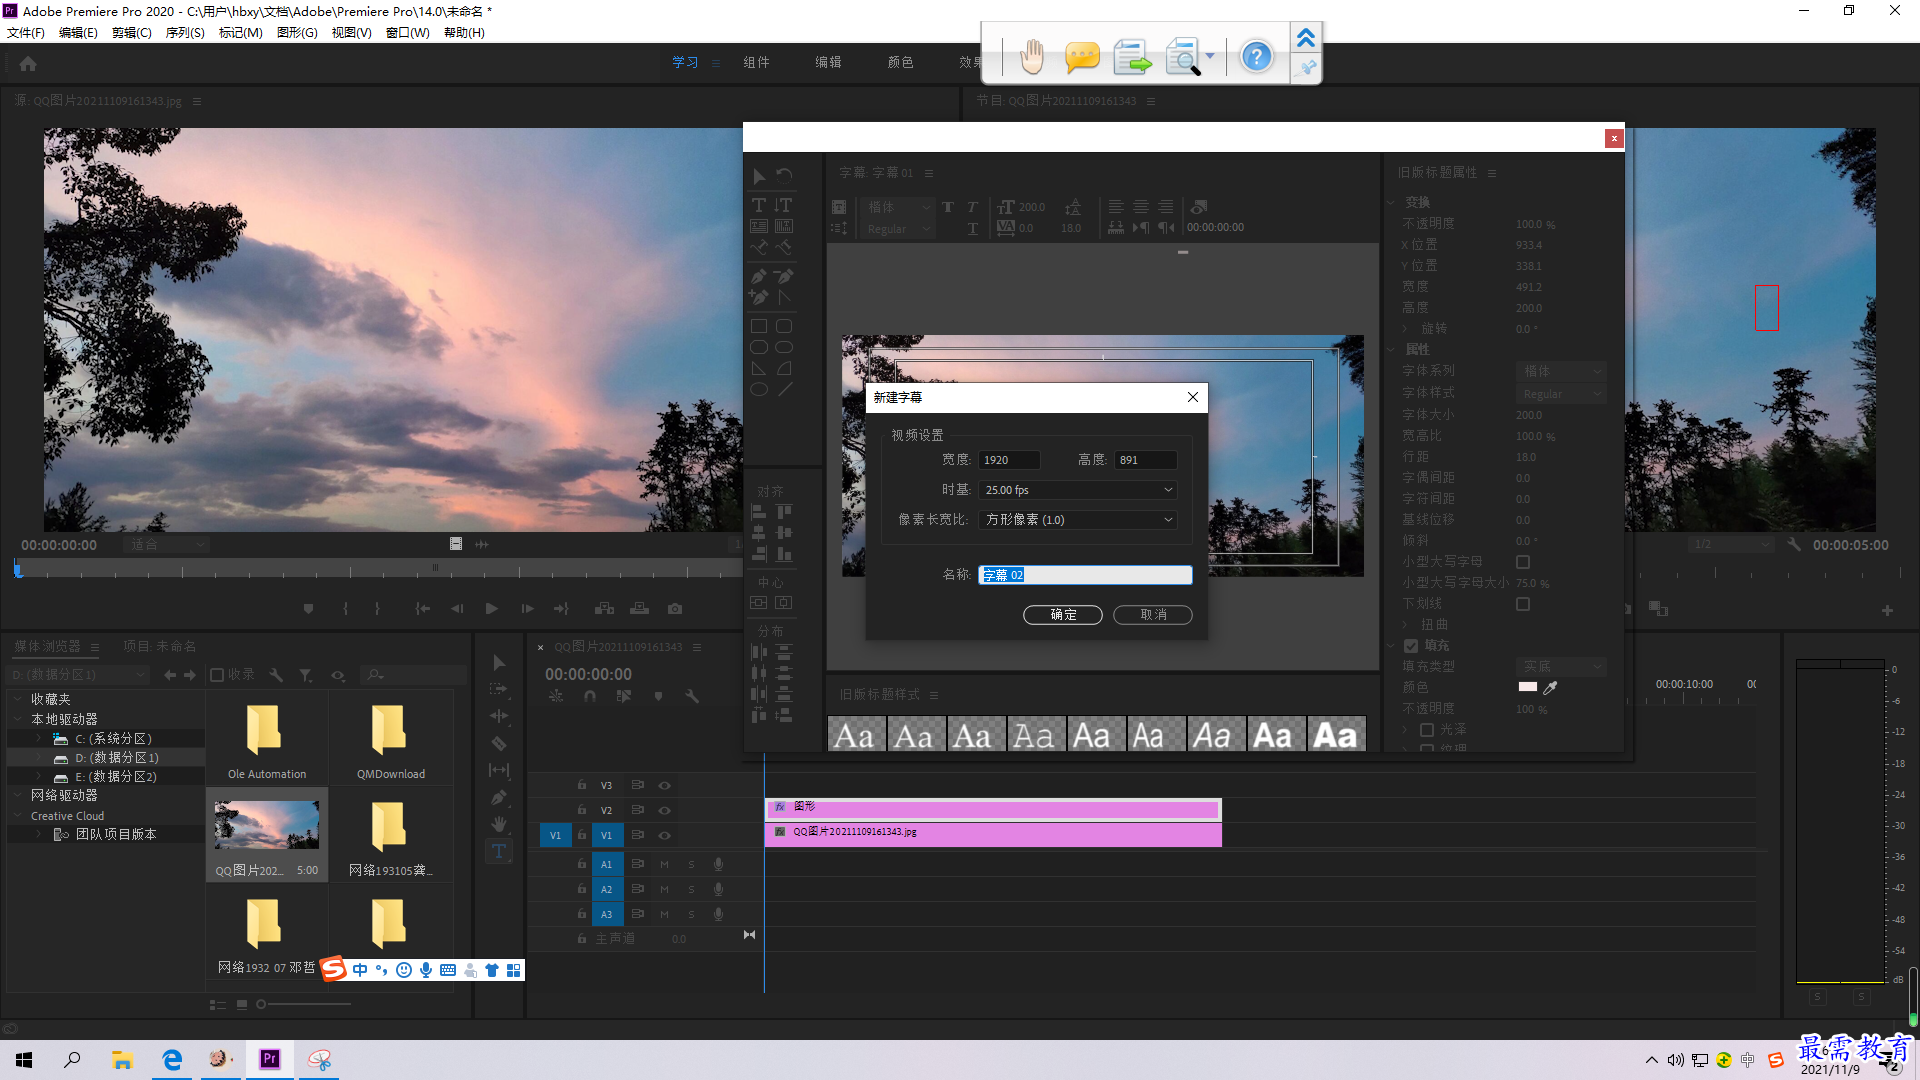This screenshot has width=1920, height=1080.
Task: Toggle V2 track output eye
Action: [664, 810]
